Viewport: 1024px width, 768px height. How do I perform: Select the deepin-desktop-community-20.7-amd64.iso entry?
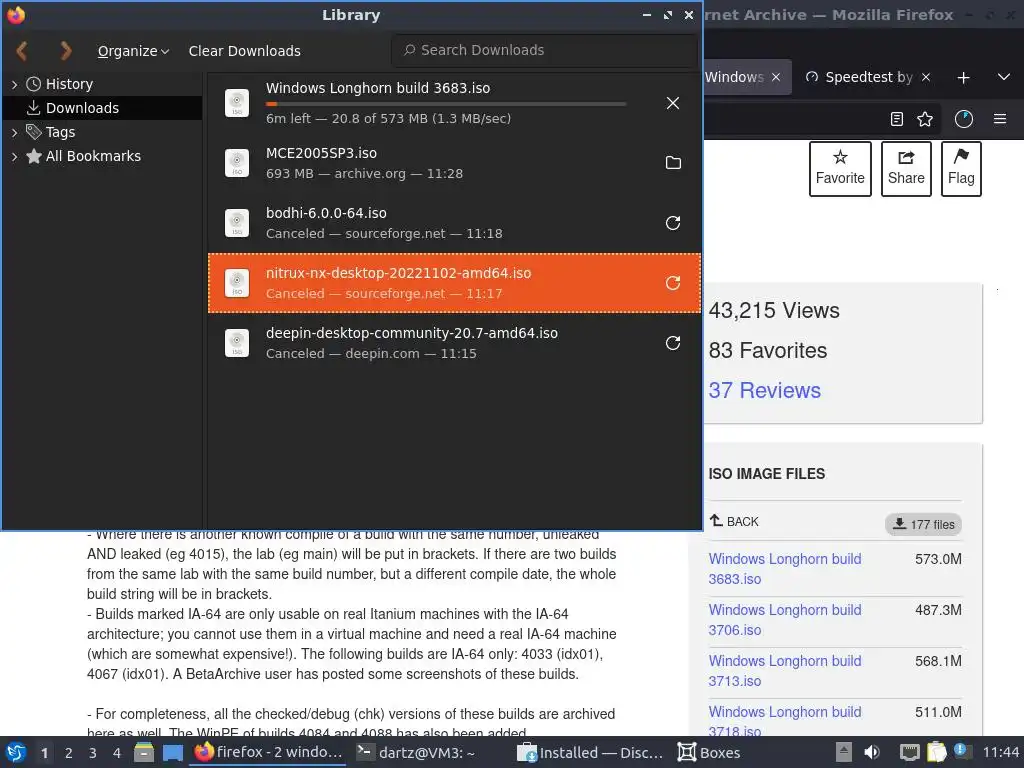tap(455, 343)
